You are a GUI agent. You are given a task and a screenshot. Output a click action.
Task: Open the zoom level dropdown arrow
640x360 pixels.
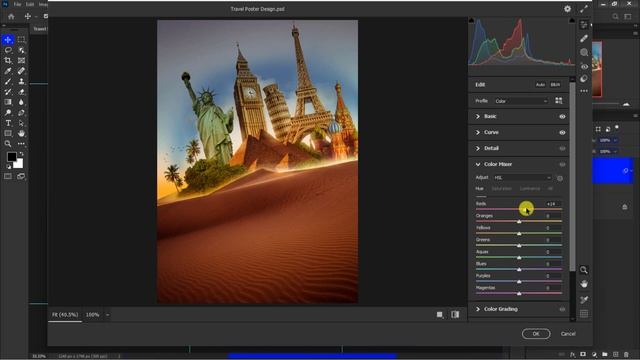[108, 315]
